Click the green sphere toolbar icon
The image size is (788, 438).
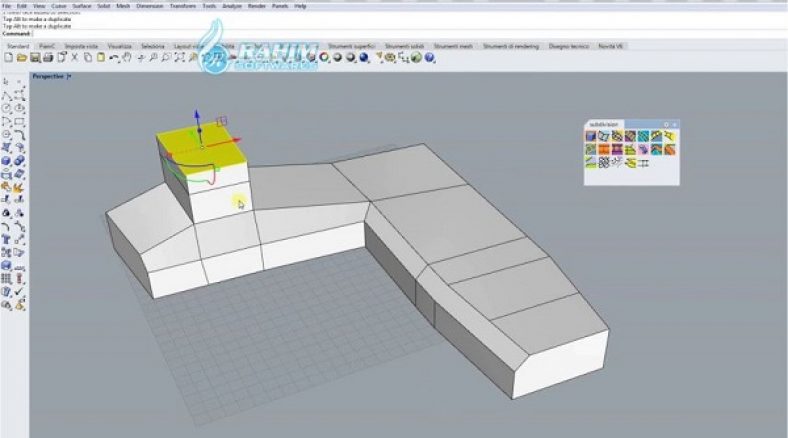click(x=417, y=58)
